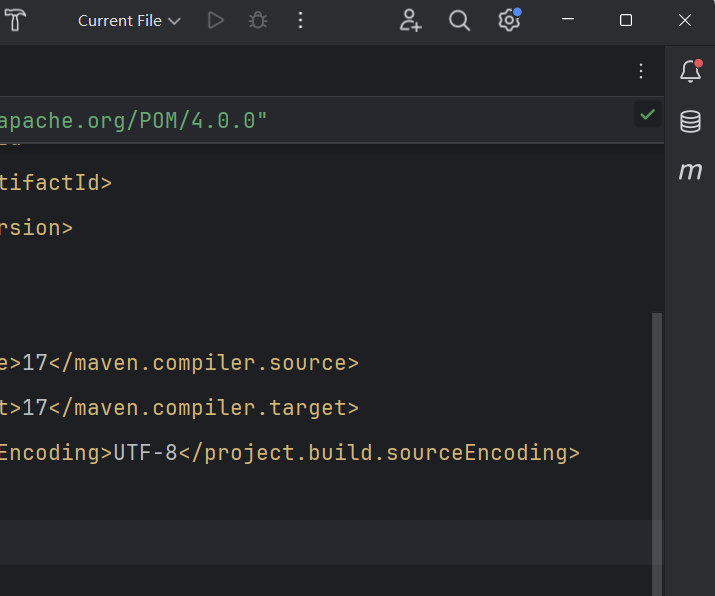Maximize the IDE window
Image resolution: width=715 pixels, height=596 pixels.
[626, 20]
